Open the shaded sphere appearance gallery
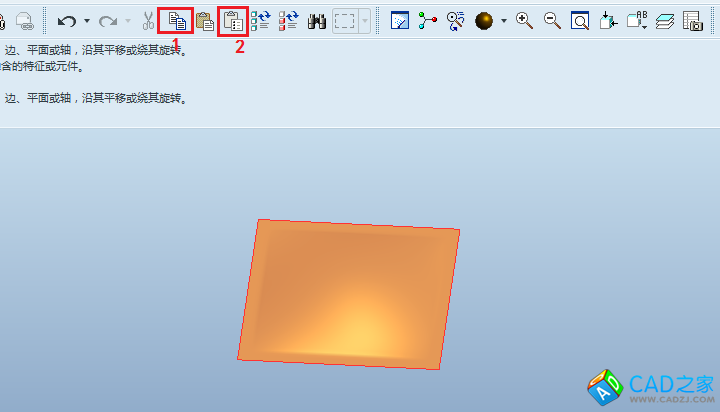Screen dimensions: 720x412 pos(484,20)
